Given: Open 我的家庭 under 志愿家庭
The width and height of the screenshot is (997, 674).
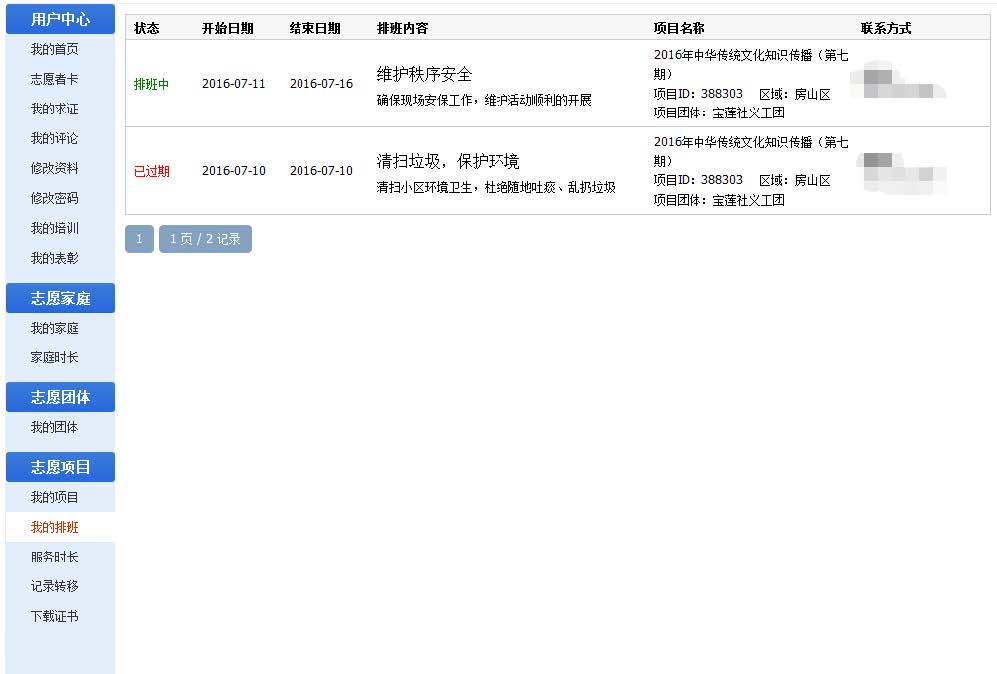Looking at the screenshot, I should 54,328.
